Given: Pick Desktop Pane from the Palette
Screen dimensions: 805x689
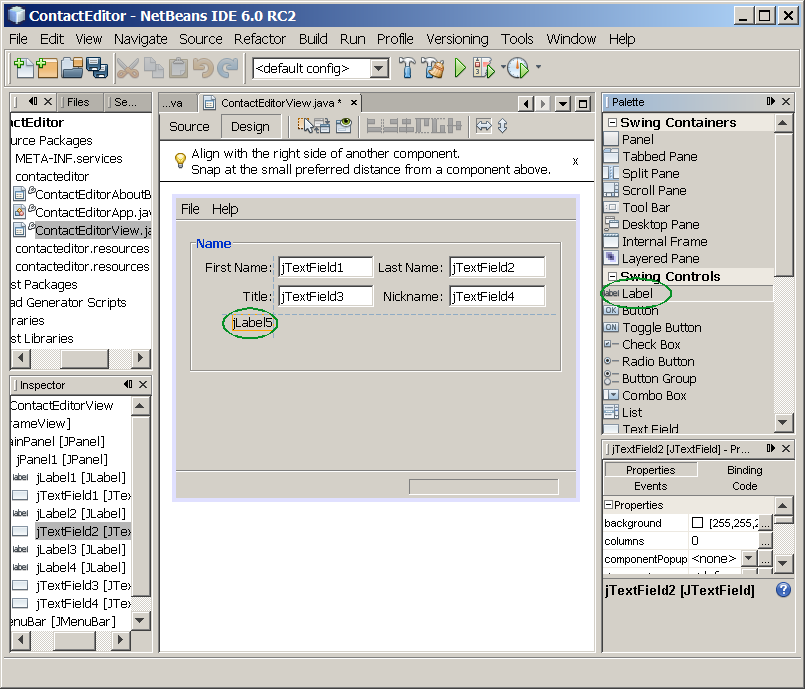Looking at the screenshot, I should [661, 224].
